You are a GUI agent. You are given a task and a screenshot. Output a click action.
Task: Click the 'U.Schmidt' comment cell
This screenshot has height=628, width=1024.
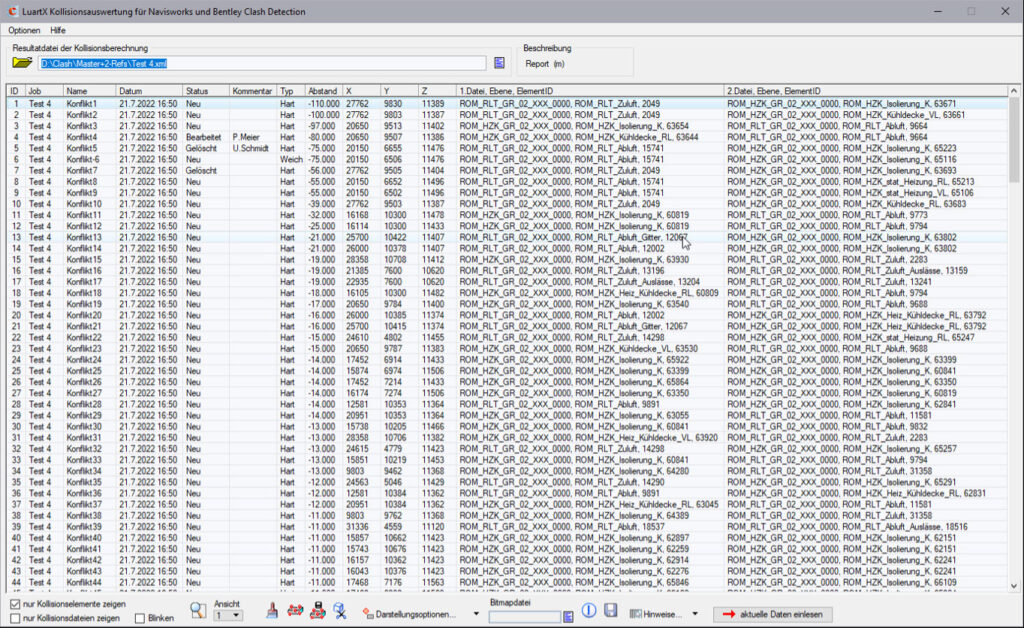251,148
